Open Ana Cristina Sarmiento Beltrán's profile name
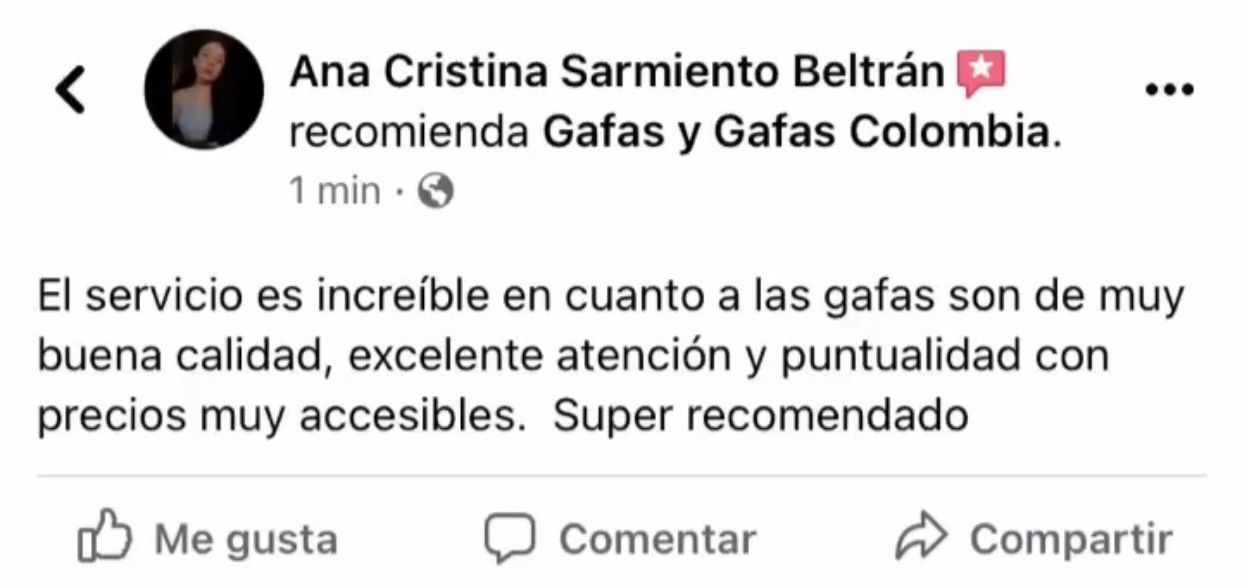This screenshot has height=588, width=1242. [x=617, y=72]
